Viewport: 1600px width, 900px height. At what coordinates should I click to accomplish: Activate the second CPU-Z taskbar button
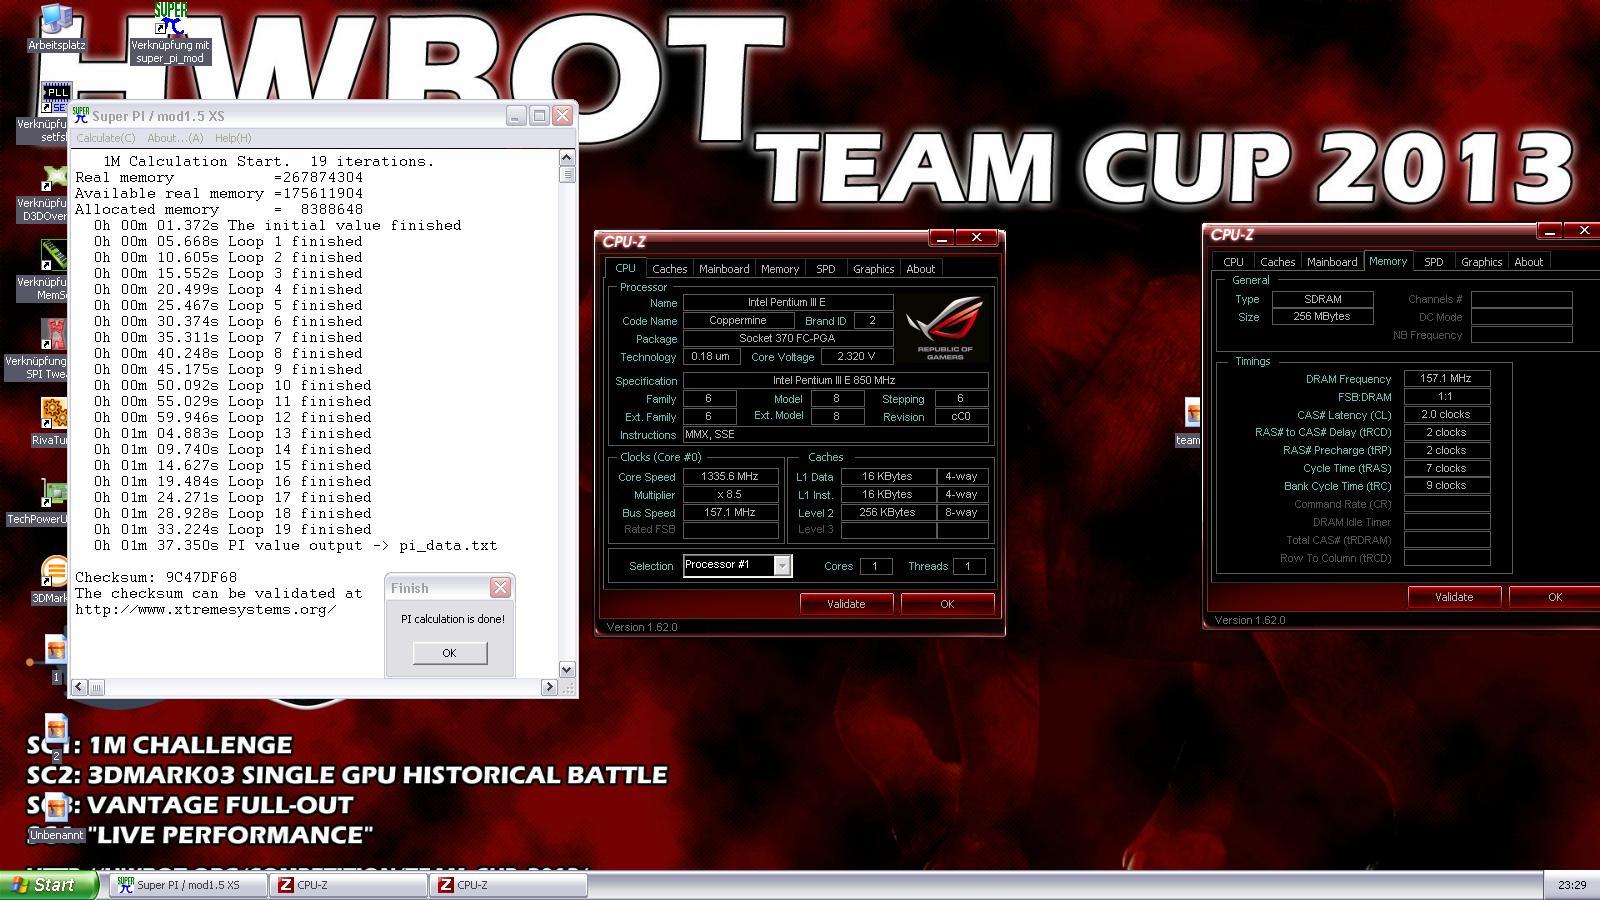509,885
